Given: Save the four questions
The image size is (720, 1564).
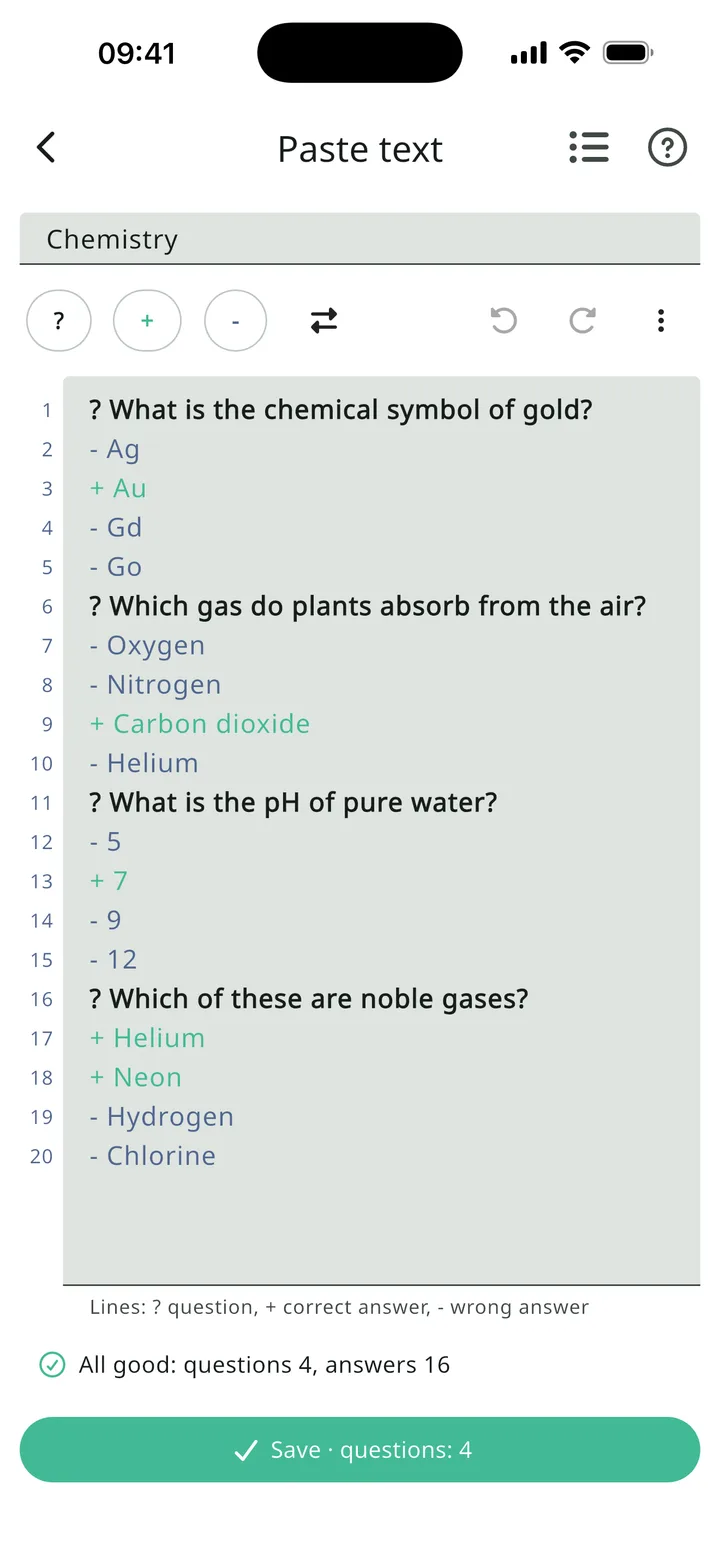Looking at the screenshot, I should coord(360,1450).
